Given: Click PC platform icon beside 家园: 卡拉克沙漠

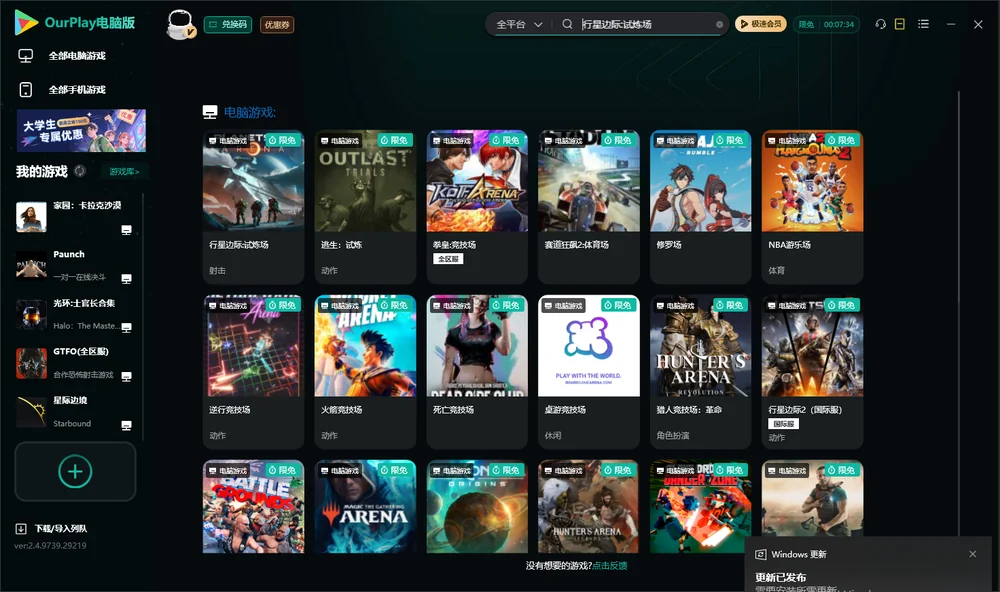Looking at the screenshot, I should click(126, 230).
